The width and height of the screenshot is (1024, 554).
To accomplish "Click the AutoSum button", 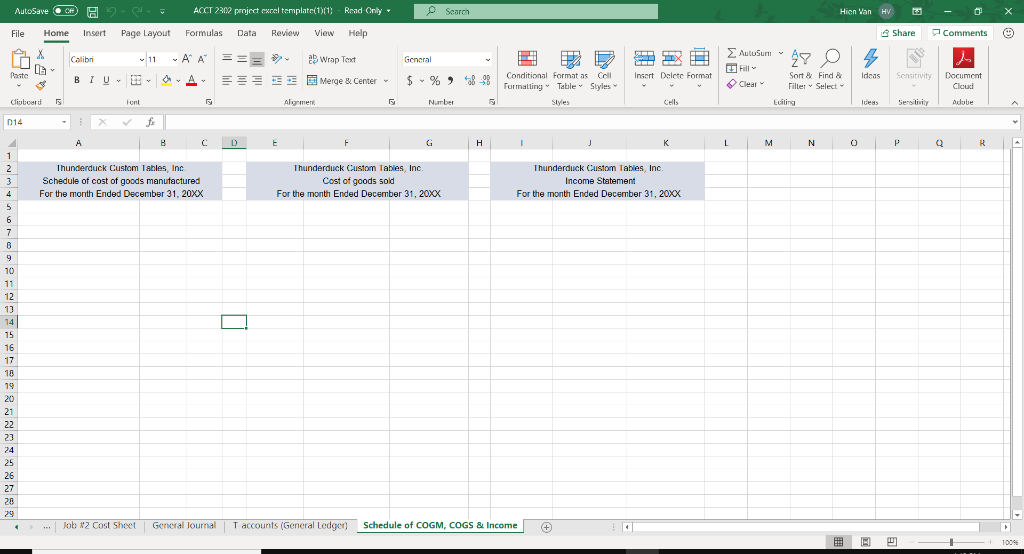I will click(x=749, y=53).
